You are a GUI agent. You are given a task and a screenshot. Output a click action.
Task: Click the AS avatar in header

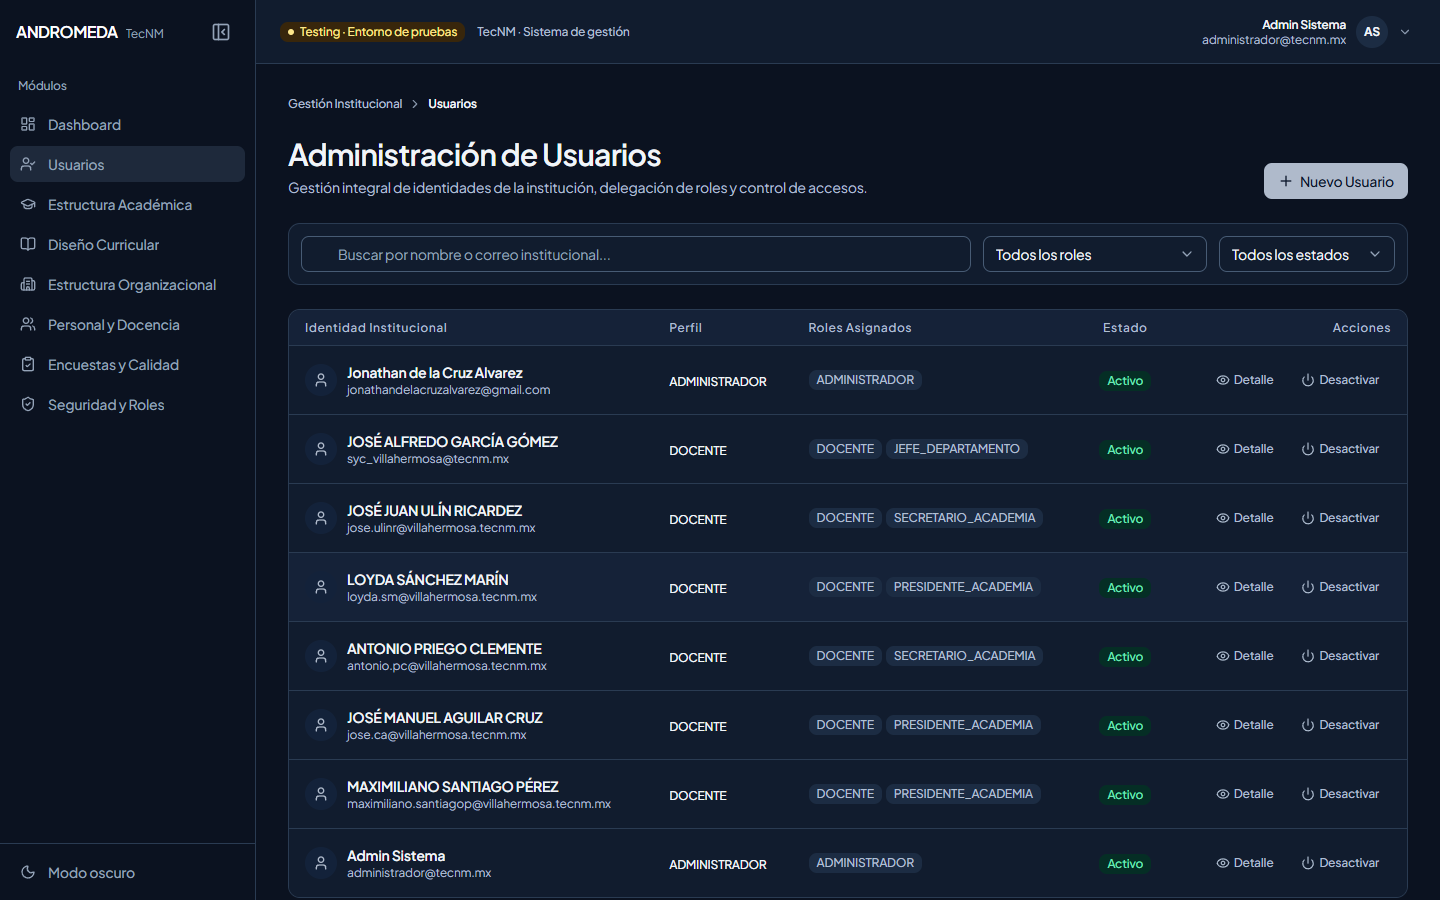tap(1372, 32)
